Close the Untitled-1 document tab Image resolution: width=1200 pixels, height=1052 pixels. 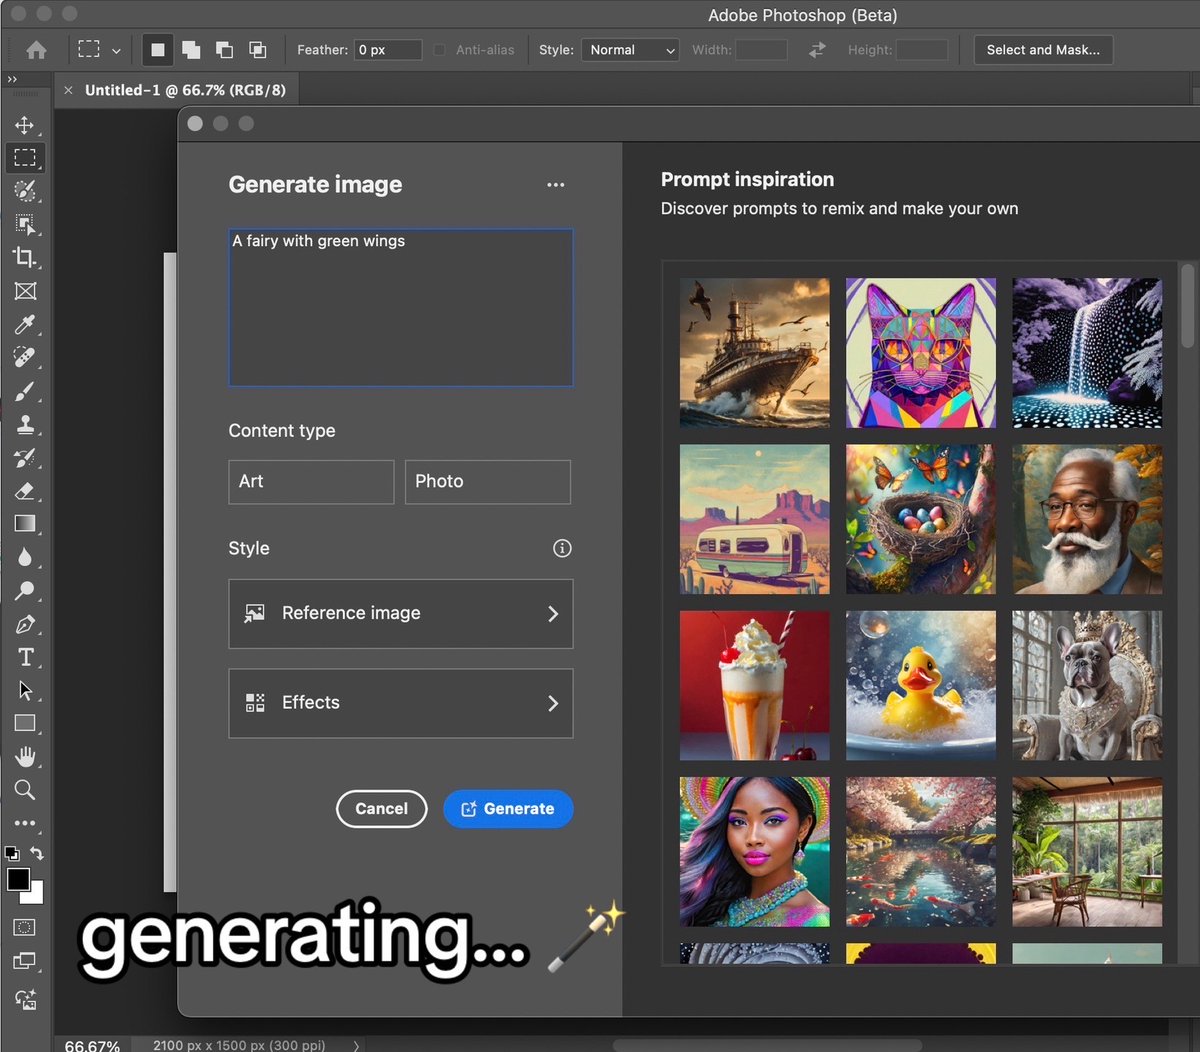pyautogui.click(x=68, y=90)
